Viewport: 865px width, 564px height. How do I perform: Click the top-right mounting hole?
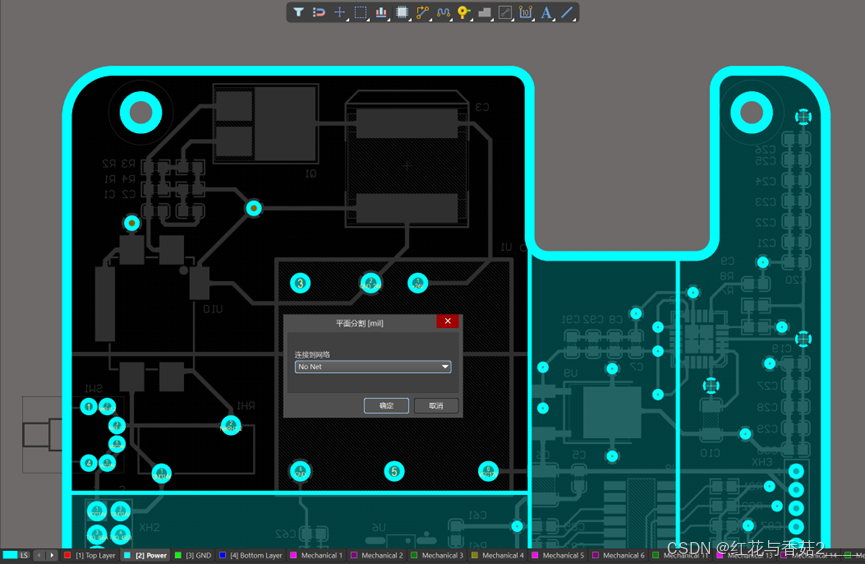(751, 113)
